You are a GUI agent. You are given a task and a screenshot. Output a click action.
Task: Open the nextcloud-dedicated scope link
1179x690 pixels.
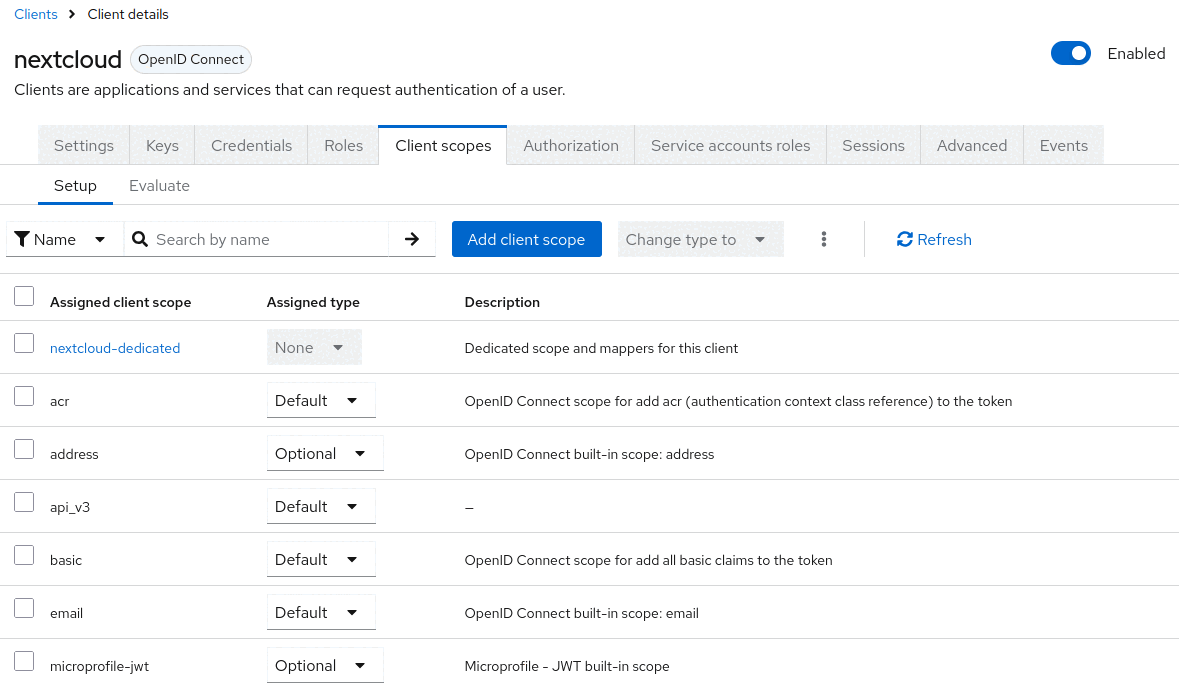[115, 347]
